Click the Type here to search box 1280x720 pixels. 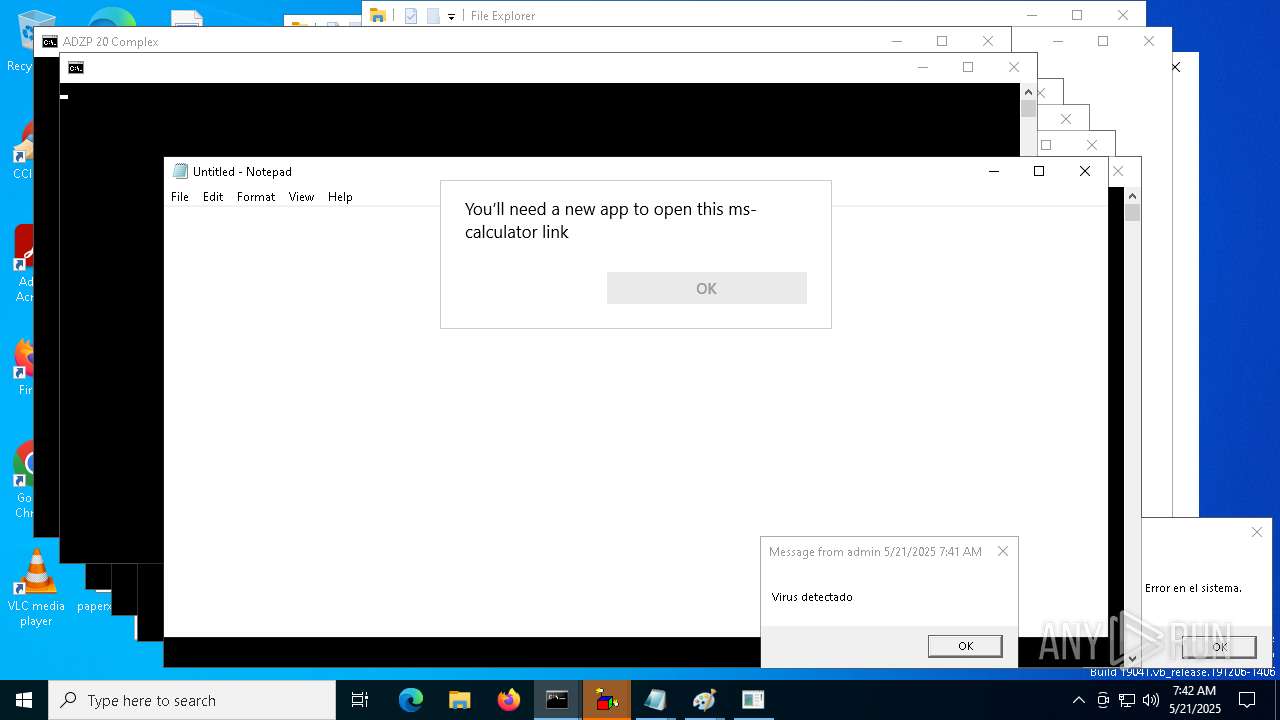pos(192,700)
